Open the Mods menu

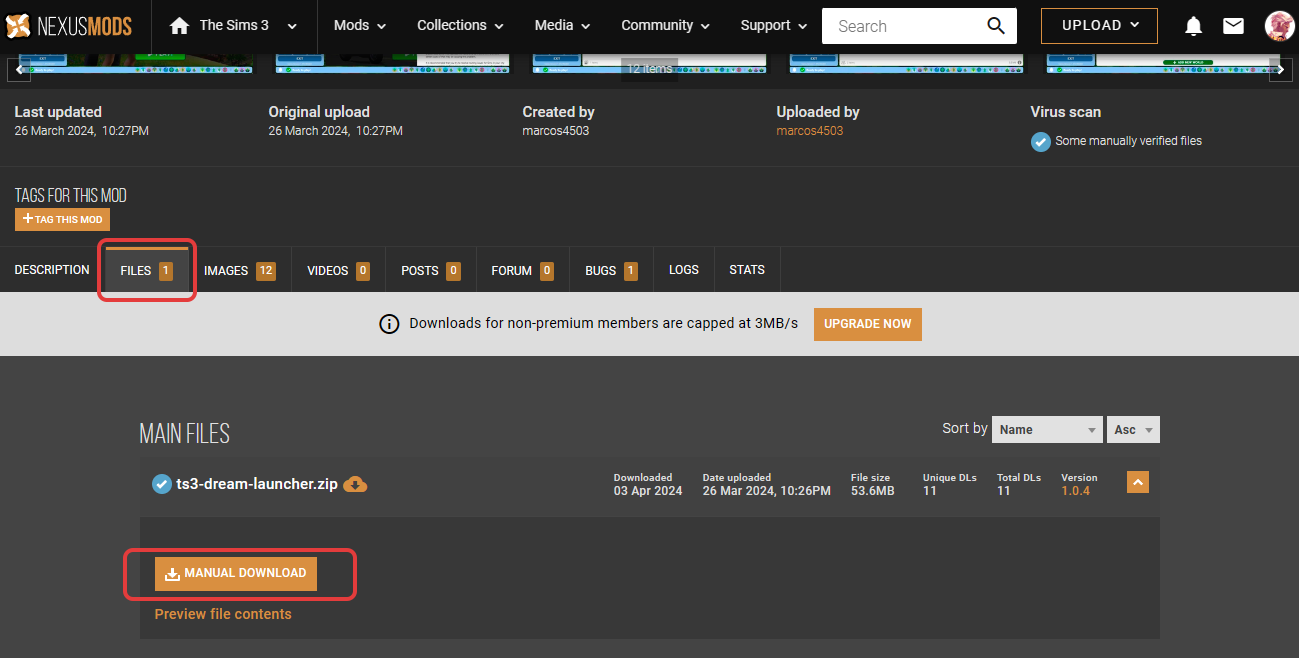pos(361,26)
